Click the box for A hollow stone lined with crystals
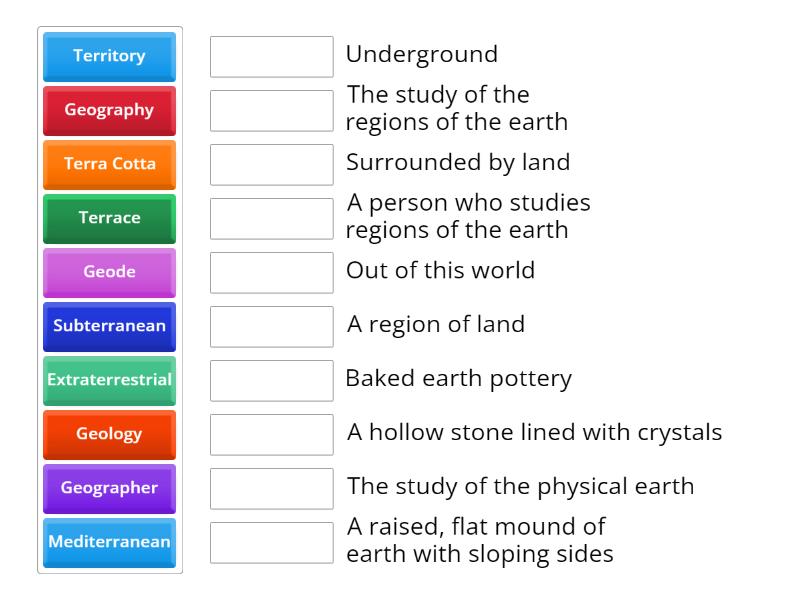 tap(271, 434)
